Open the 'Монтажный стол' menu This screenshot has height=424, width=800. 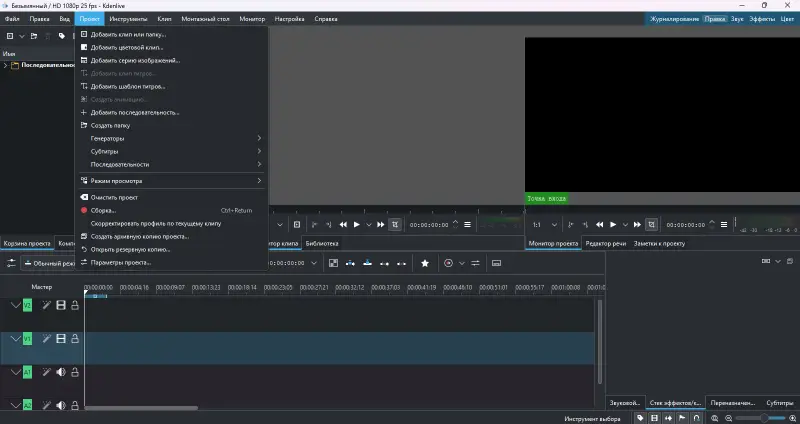click(206, 19)
